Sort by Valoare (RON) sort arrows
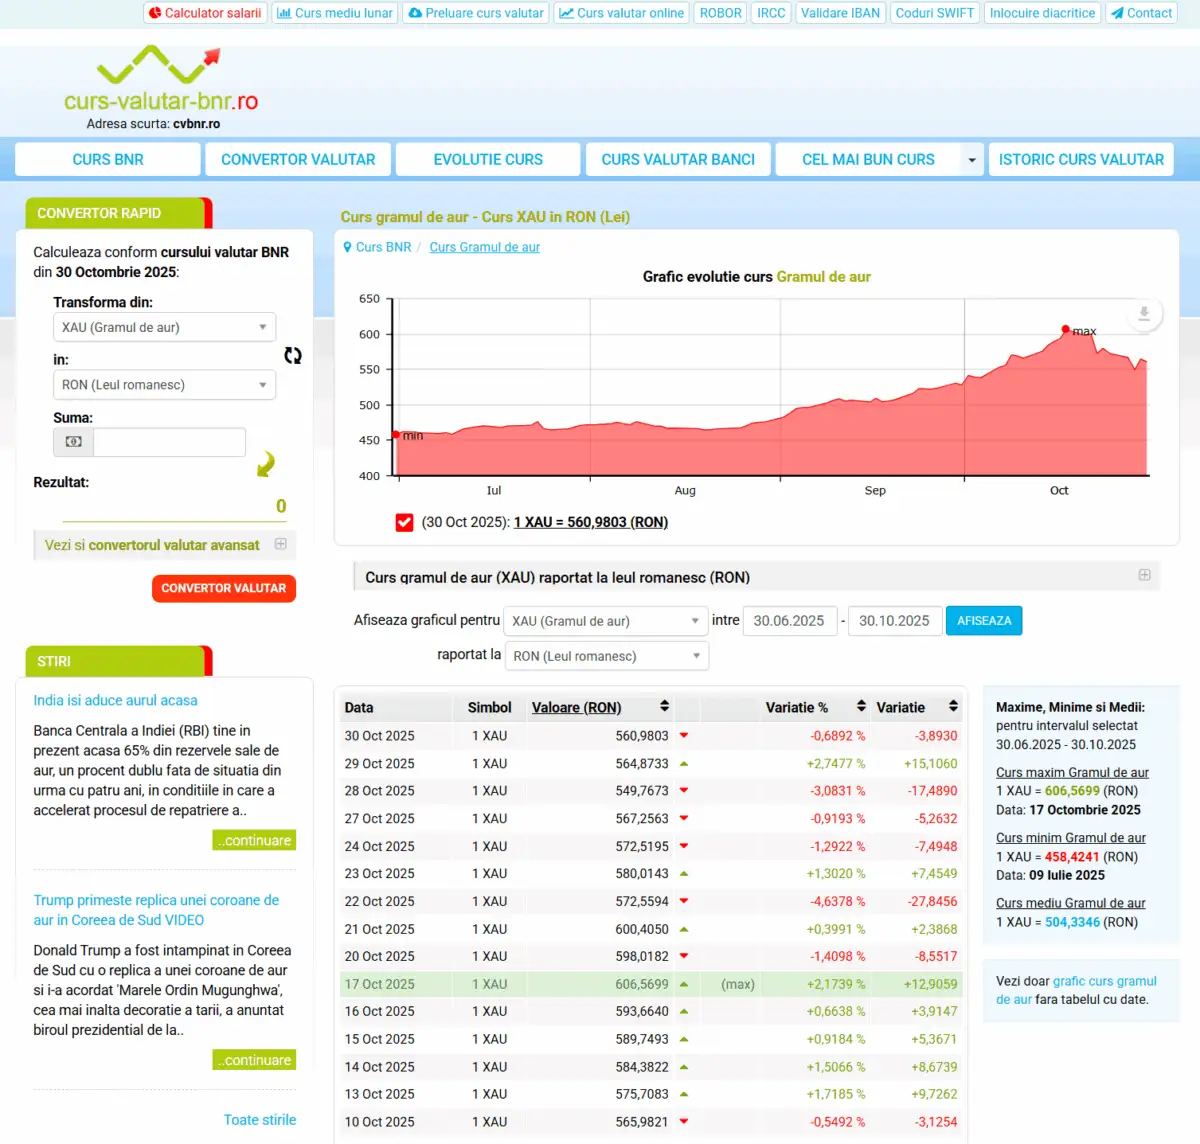The height and width of the screenshot is (1144, 1200). tap(664, 706)
